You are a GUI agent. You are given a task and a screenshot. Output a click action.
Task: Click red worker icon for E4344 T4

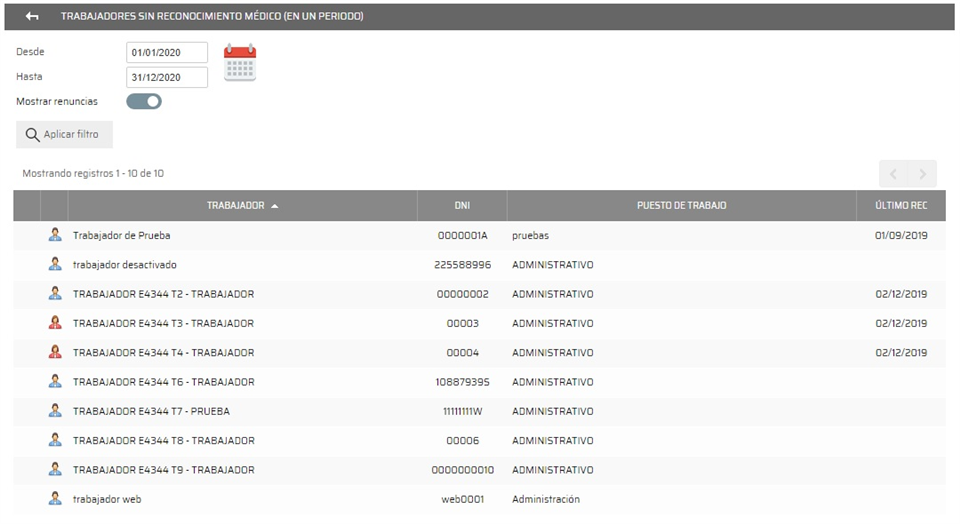click(55, 352)
